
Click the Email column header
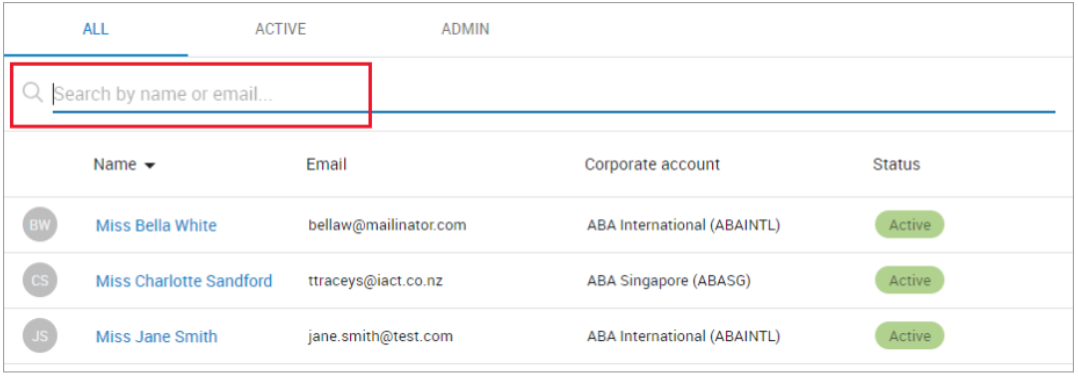326,165
